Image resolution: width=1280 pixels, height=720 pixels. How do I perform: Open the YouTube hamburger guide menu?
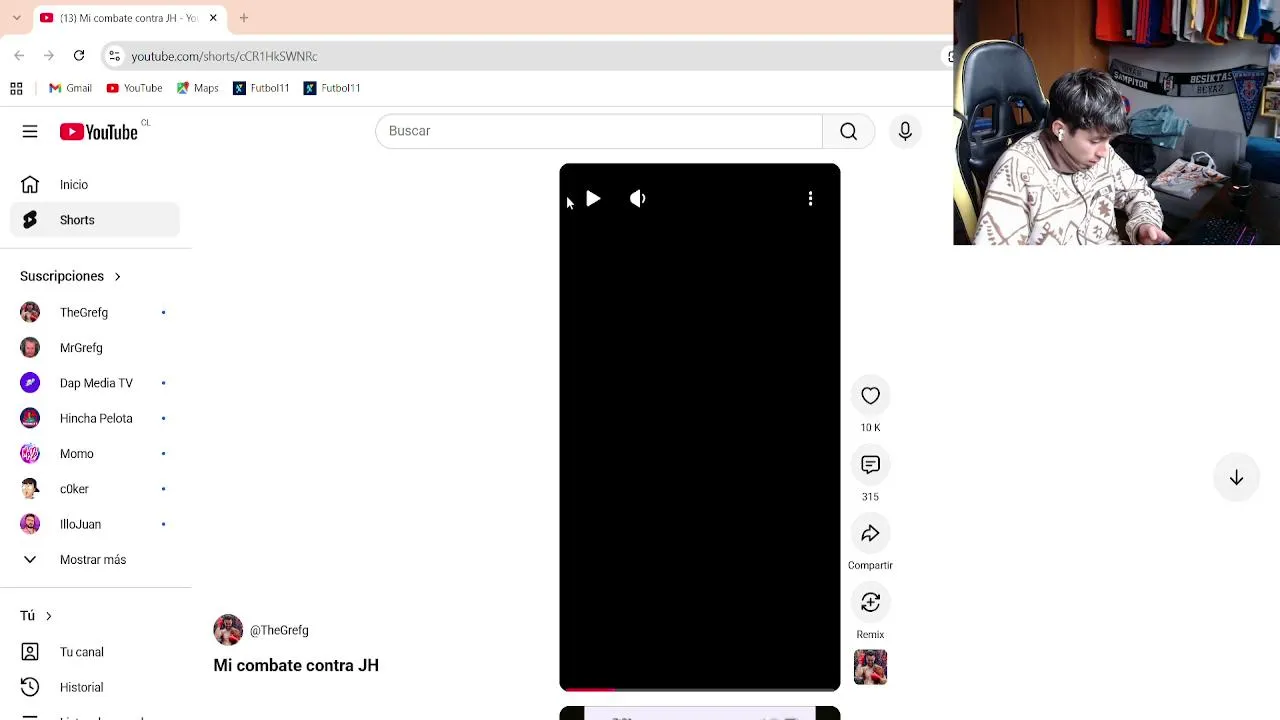pos(30,131)
